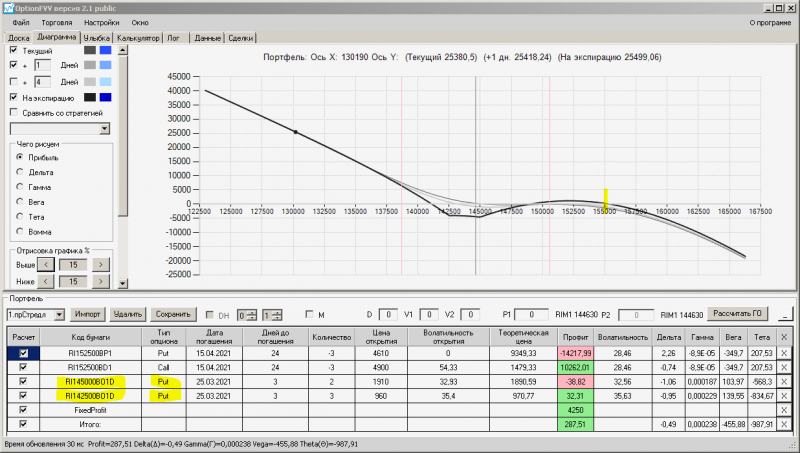Switch to the Калькулятор tab
Viewport: 800px width, 453px height.
[138, 38]
